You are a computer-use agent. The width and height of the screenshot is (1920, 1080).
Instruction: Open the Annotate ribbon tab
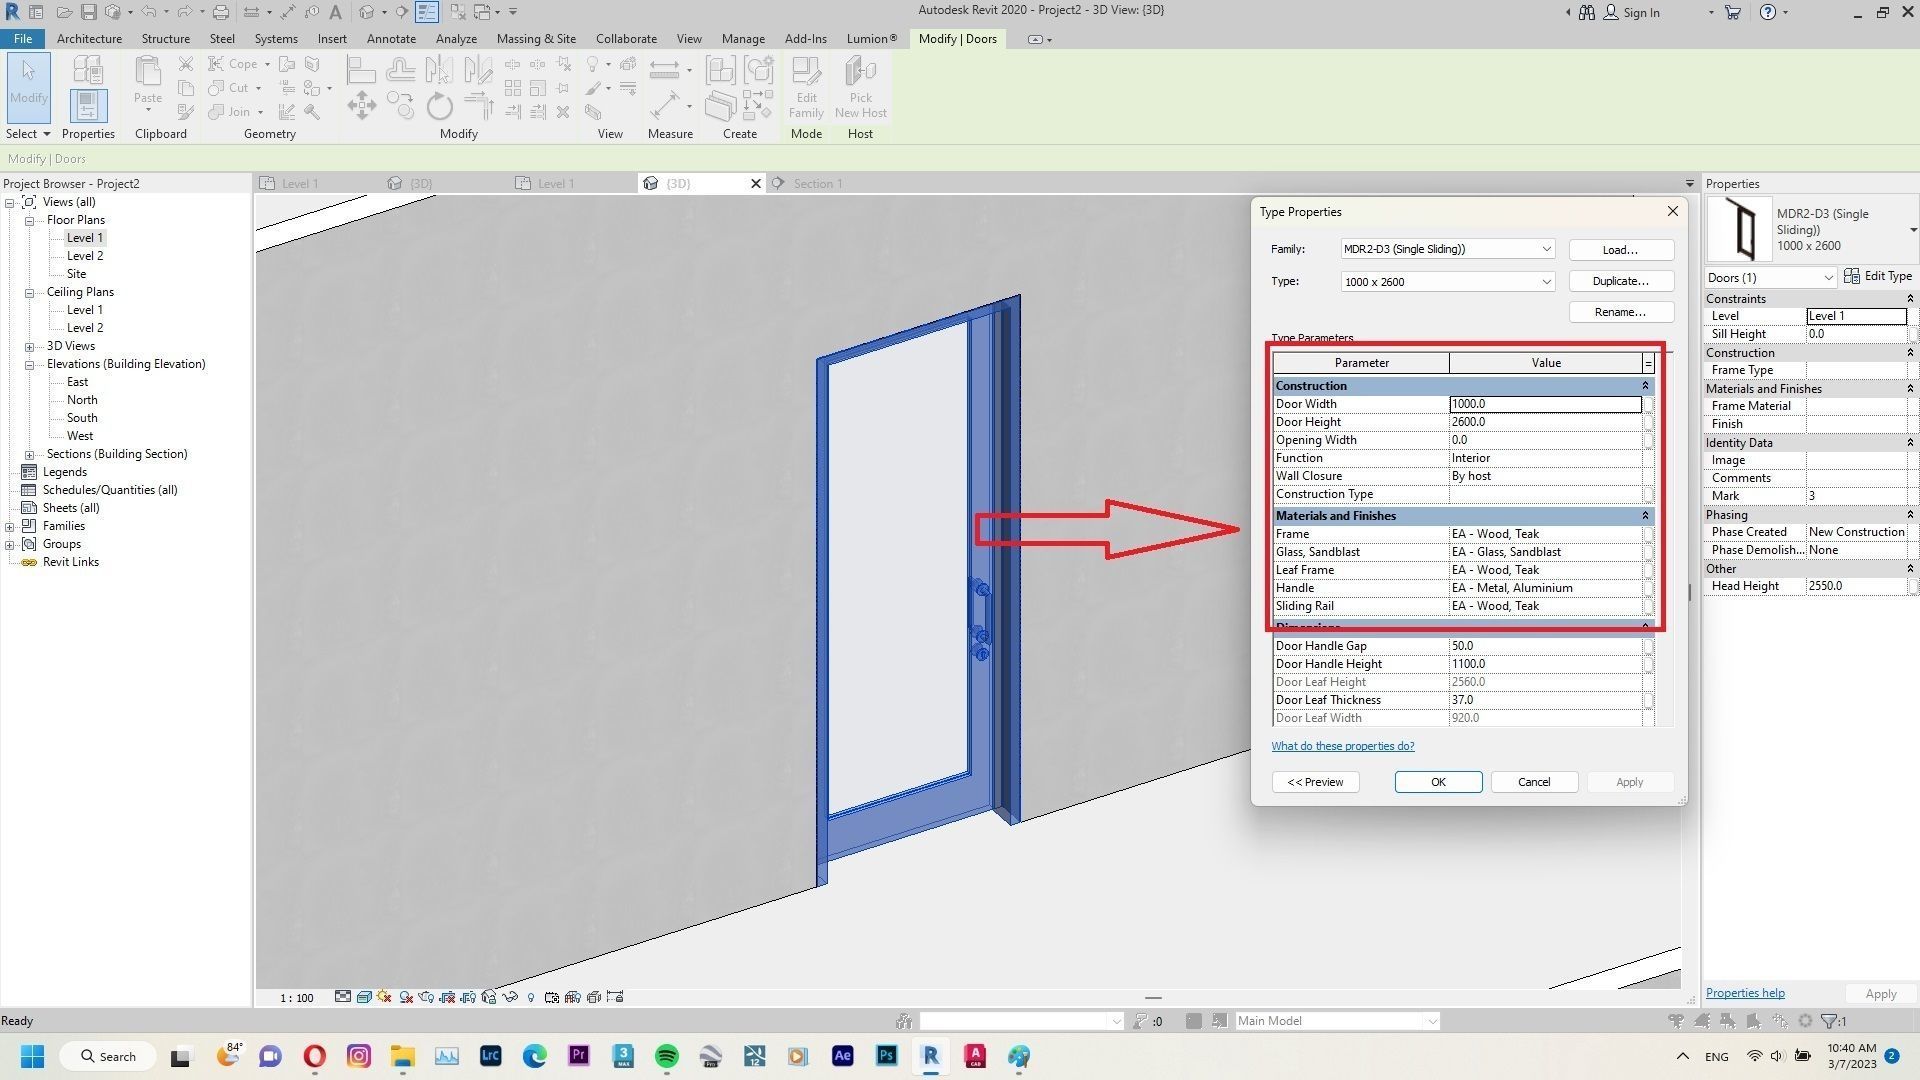[391, 39]
